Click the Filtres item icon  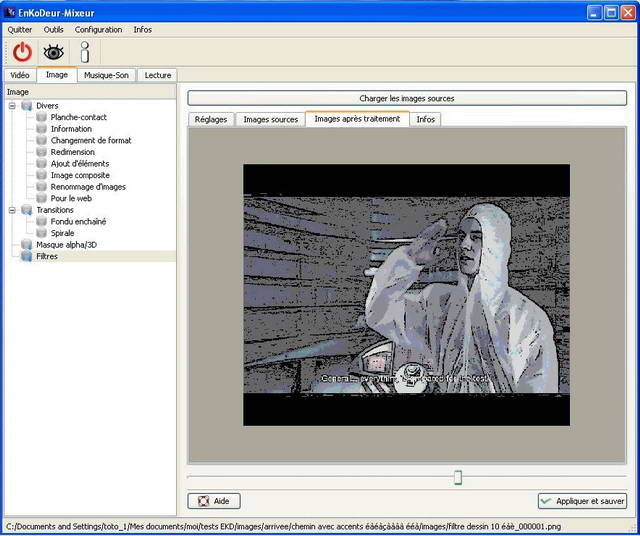click(x=27, y=256)
